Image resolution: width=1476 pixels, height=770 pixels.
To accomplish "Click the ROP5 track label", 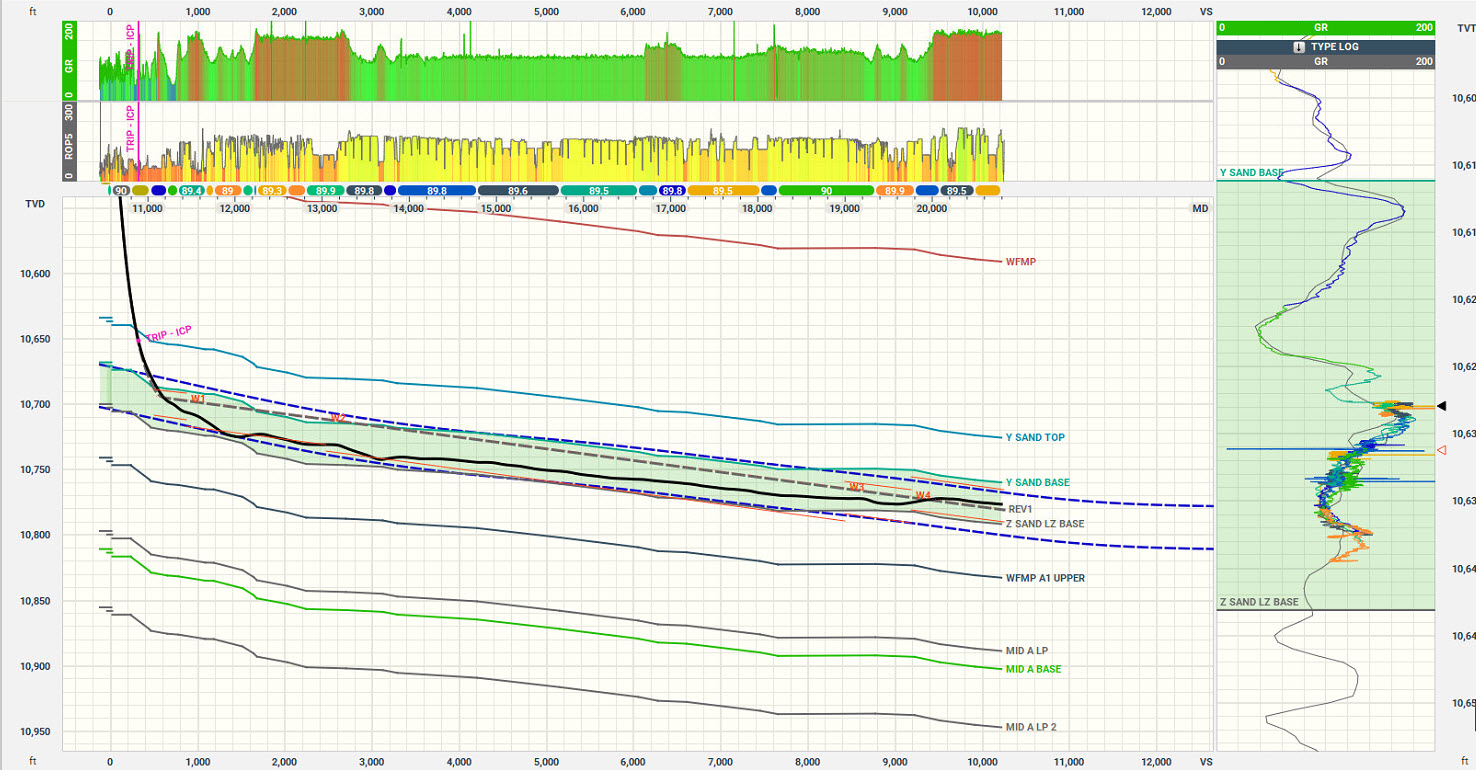I will click(x=69, y=143).
